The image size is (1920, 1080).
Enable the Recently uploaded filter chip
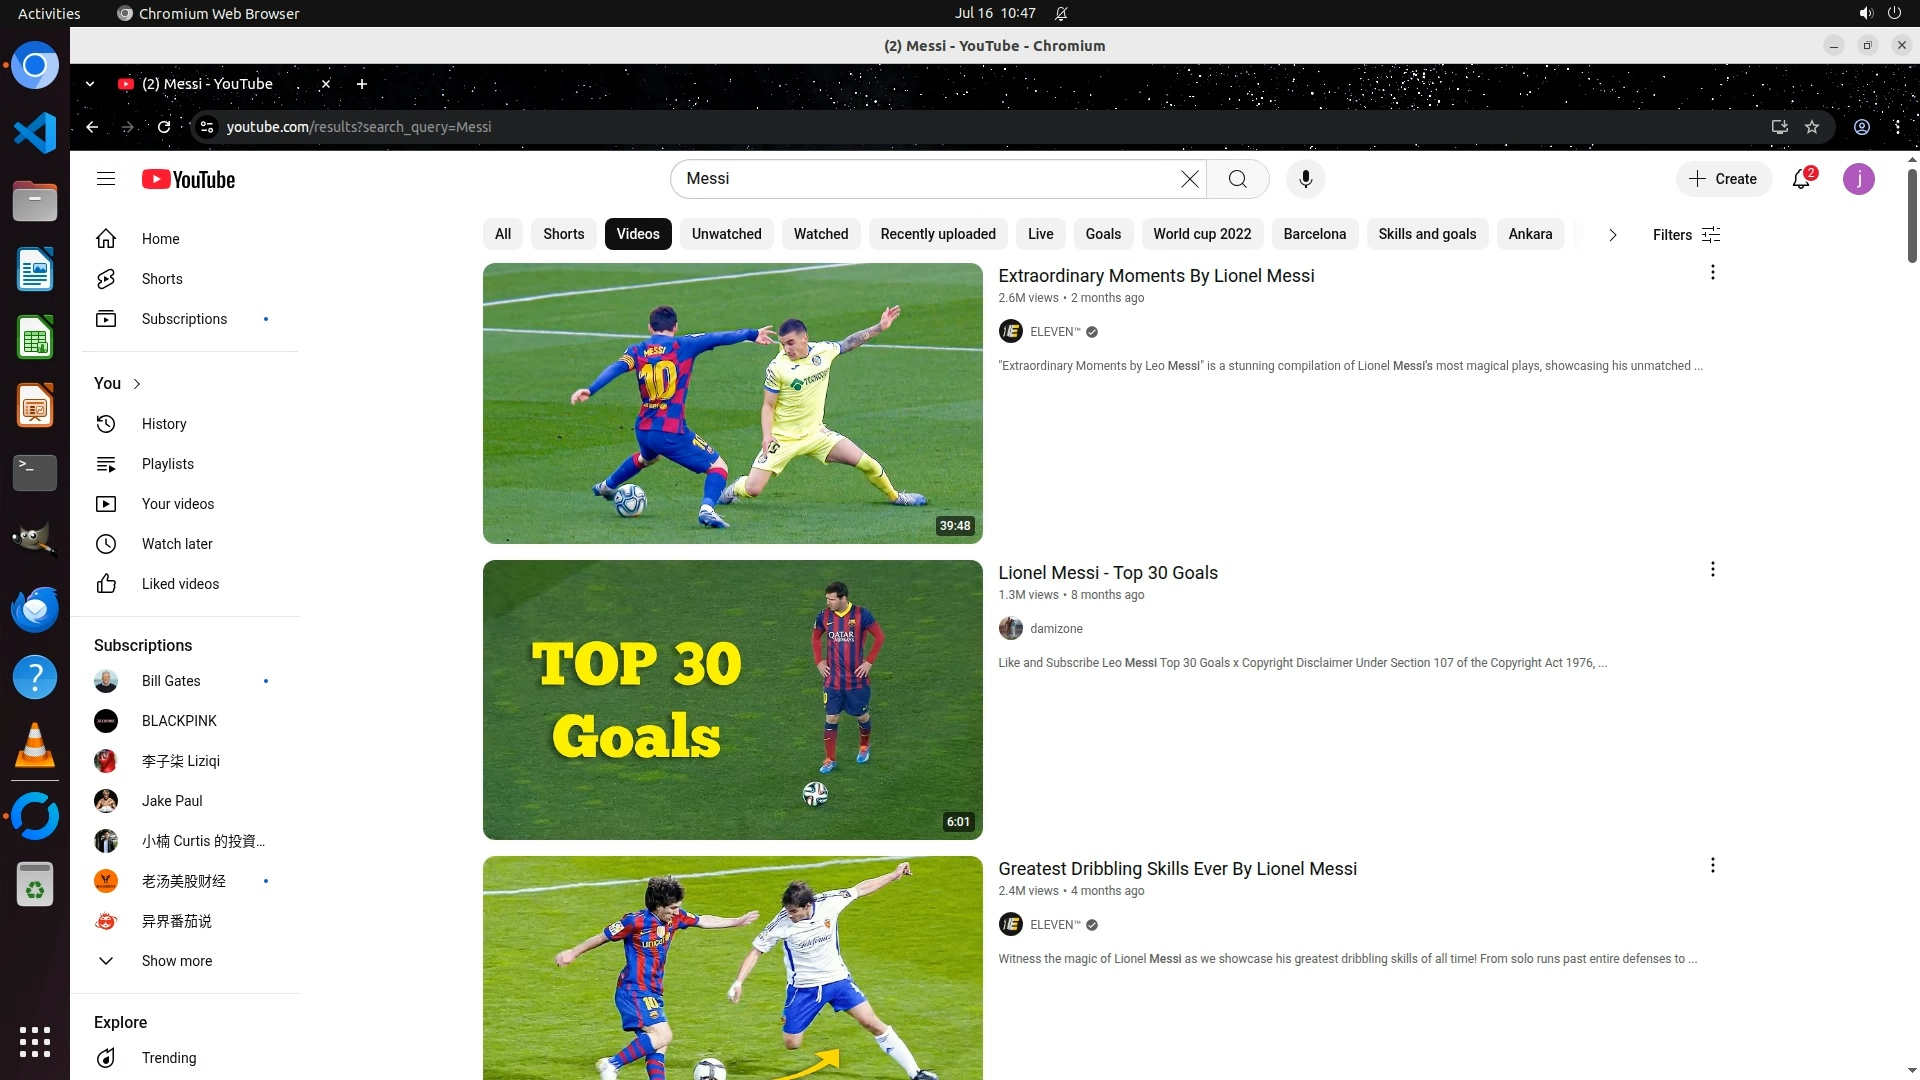coord(937,234)
